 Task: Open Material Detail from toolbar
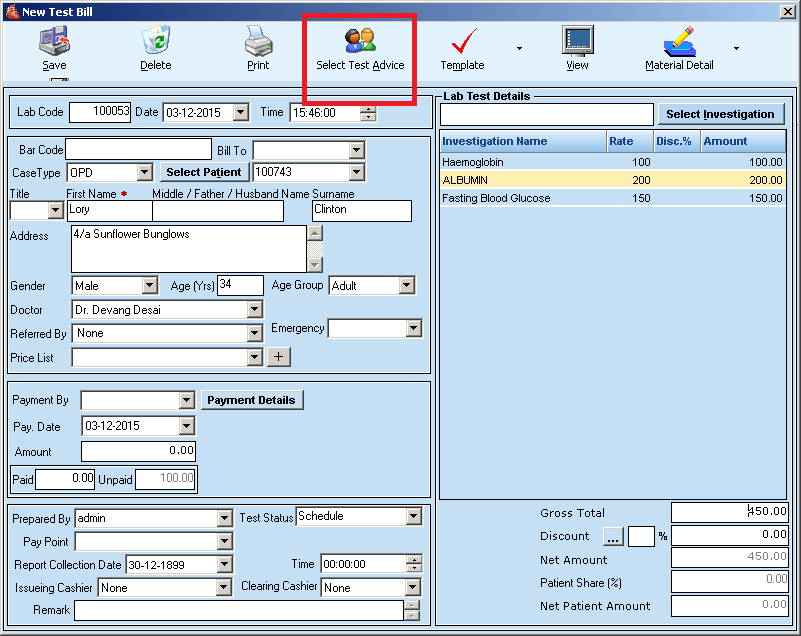(679, 43)
